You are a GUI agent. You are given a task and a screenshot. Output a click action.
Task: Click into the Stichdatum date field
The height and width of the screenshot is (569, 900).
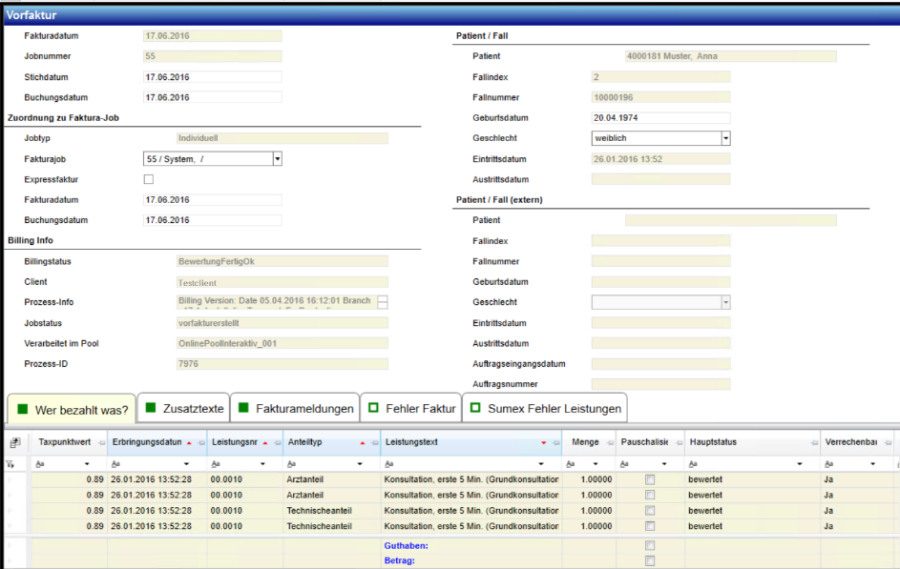tap(212, 77)
